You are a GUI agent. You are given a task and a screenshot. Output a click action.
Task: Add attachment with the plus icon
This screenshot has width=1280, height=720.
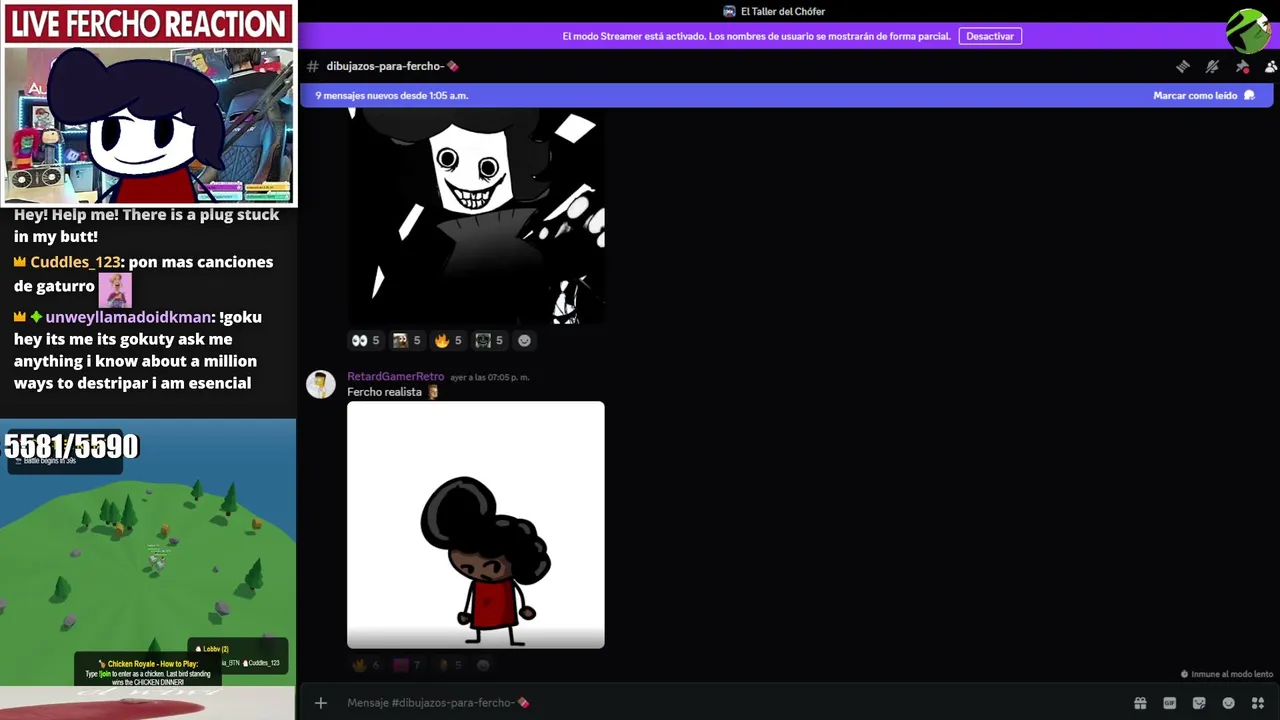pyautogui.click(x=321, y=703)
